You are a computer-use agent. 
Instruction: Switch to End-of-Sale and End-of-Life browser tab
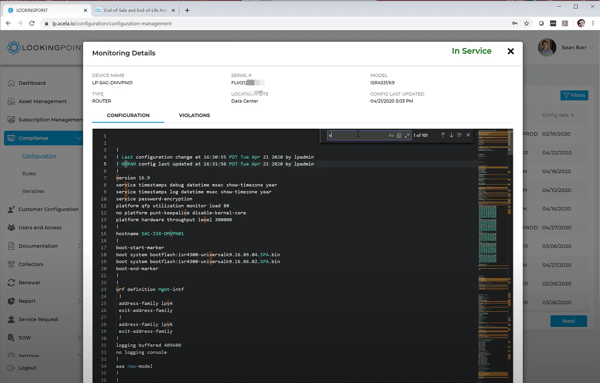[x=135, y=10]
